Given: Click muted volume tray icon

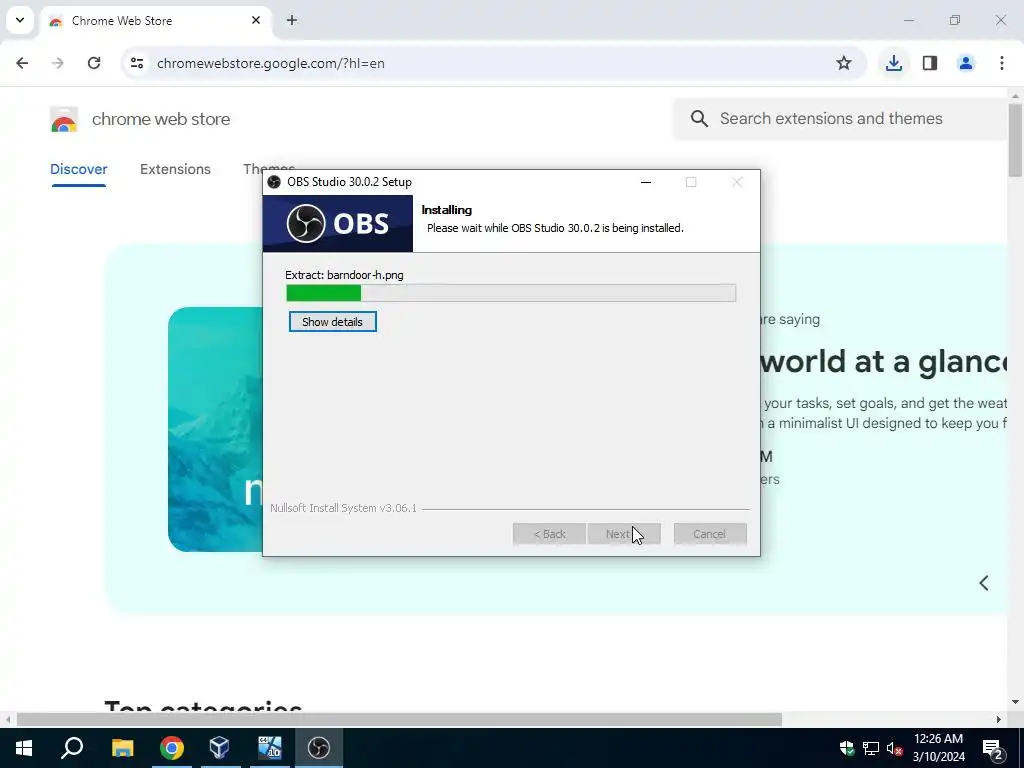Looking at the screenshot, I should [894, 748].
